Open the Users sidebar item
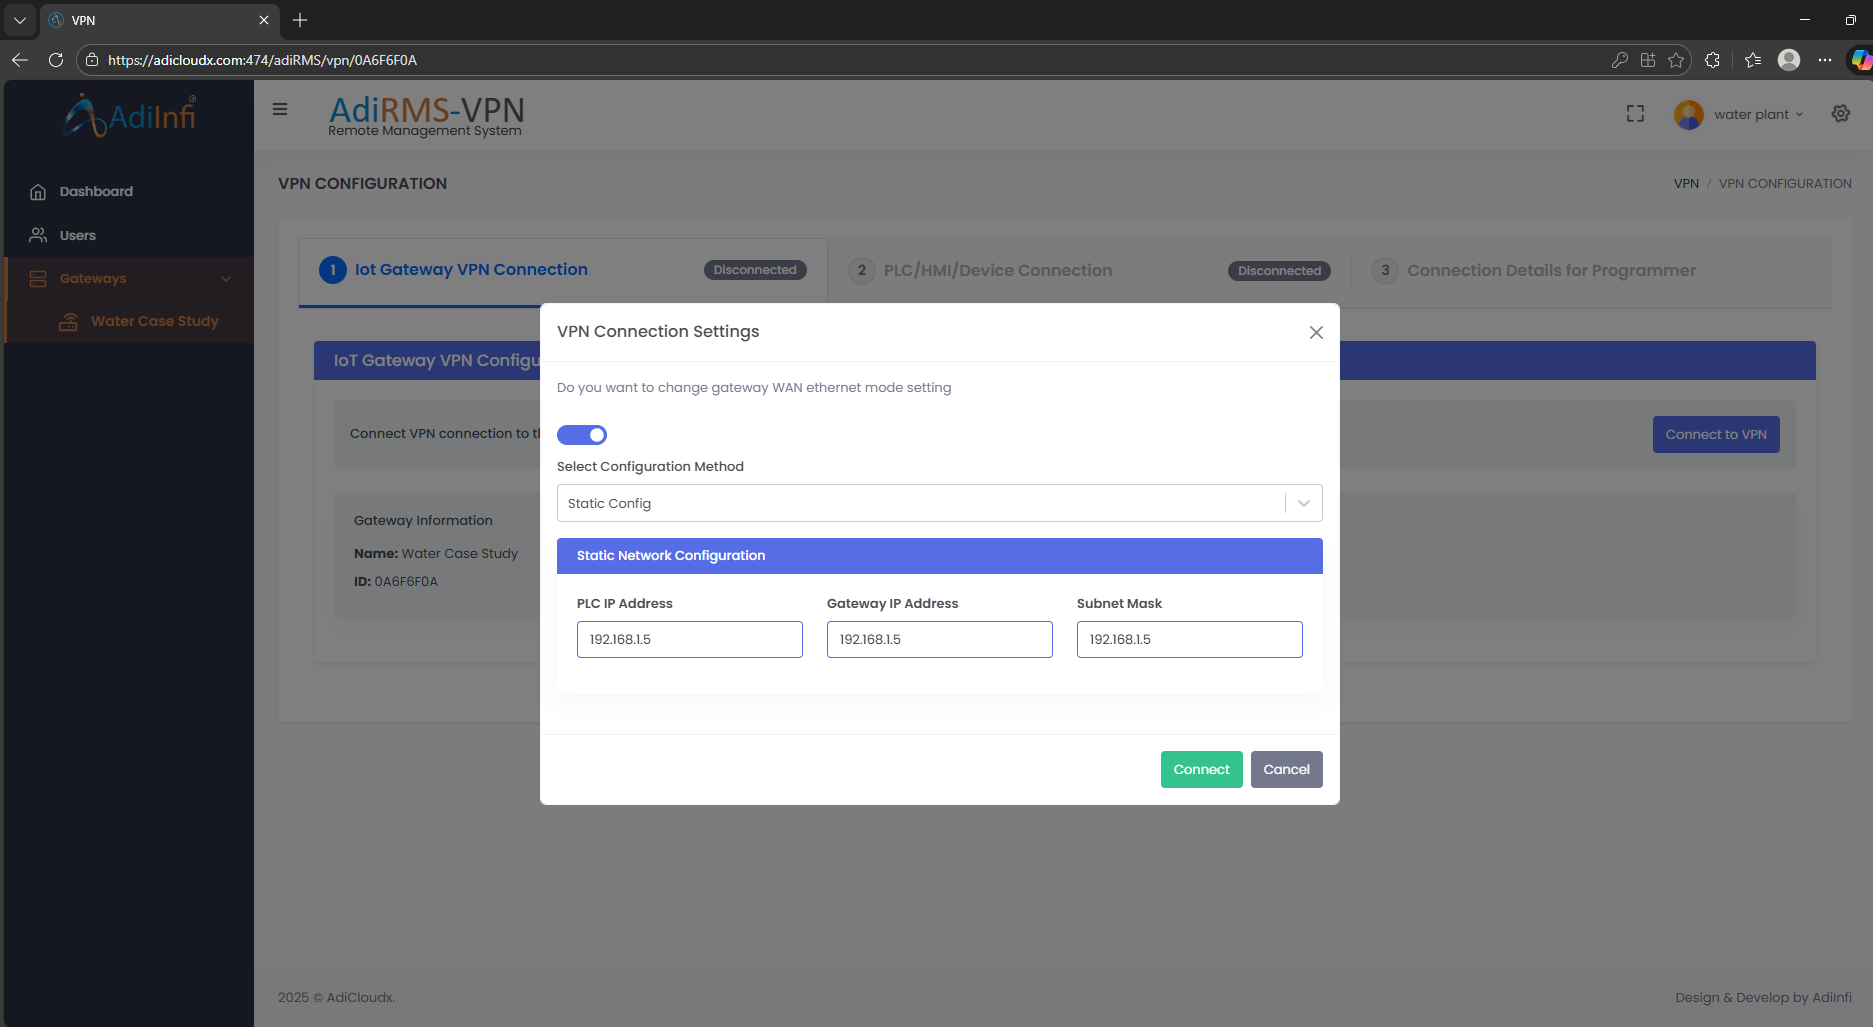The image size is (1873, 1027). [x=78, y=236]
